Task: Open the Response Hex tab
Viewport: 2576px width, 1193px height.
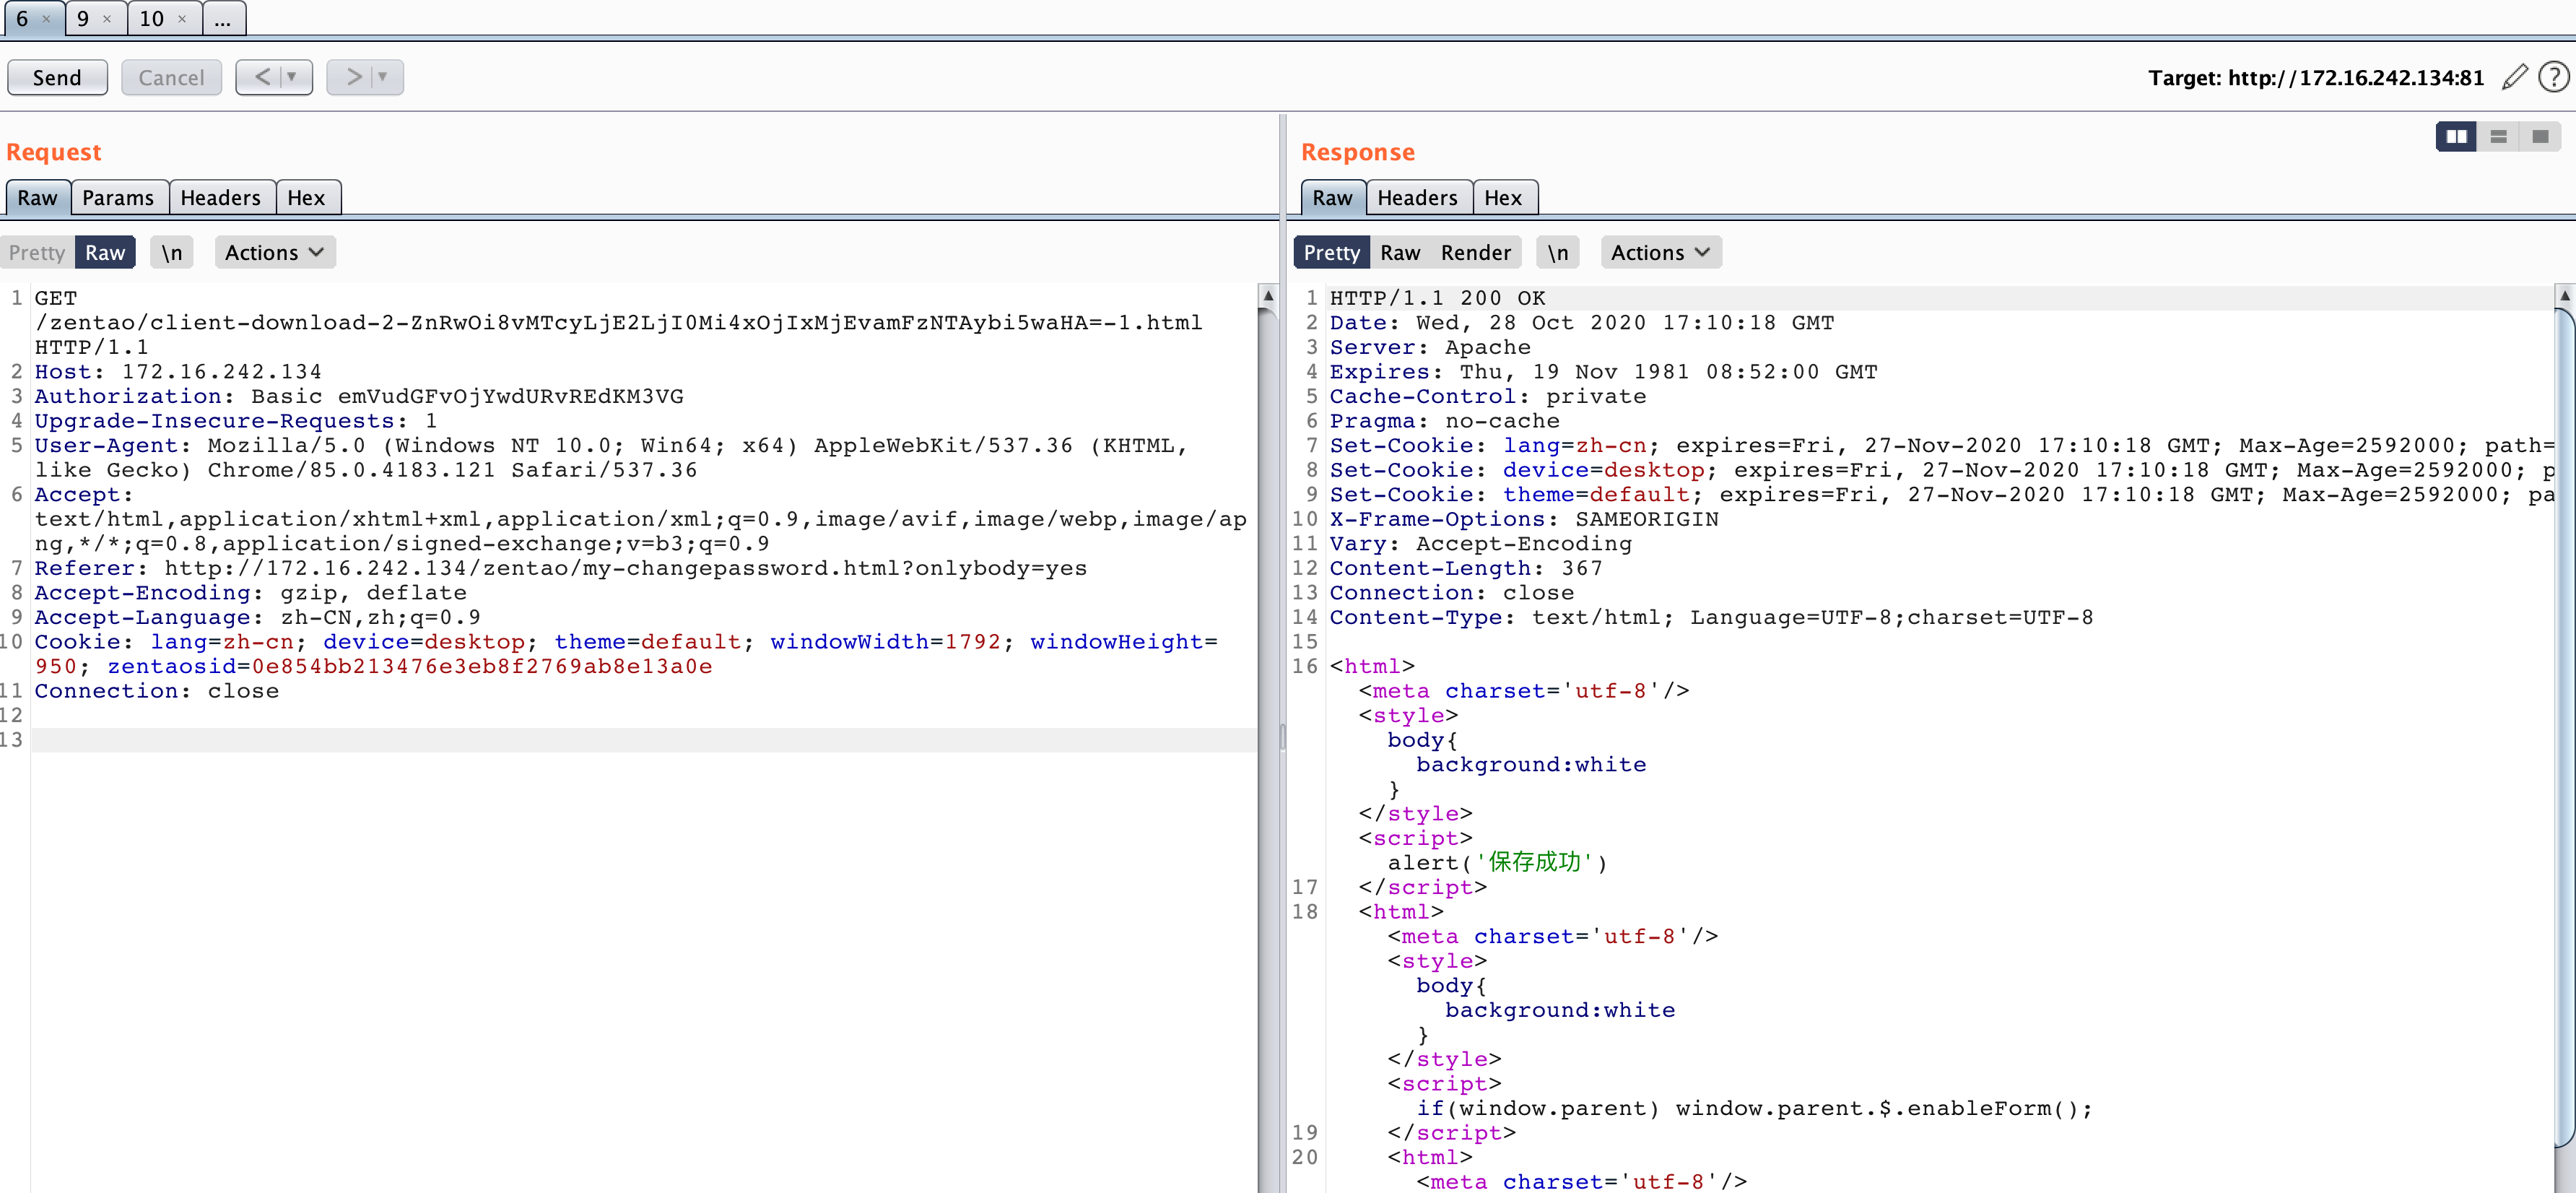Action: coord(1503,198)
